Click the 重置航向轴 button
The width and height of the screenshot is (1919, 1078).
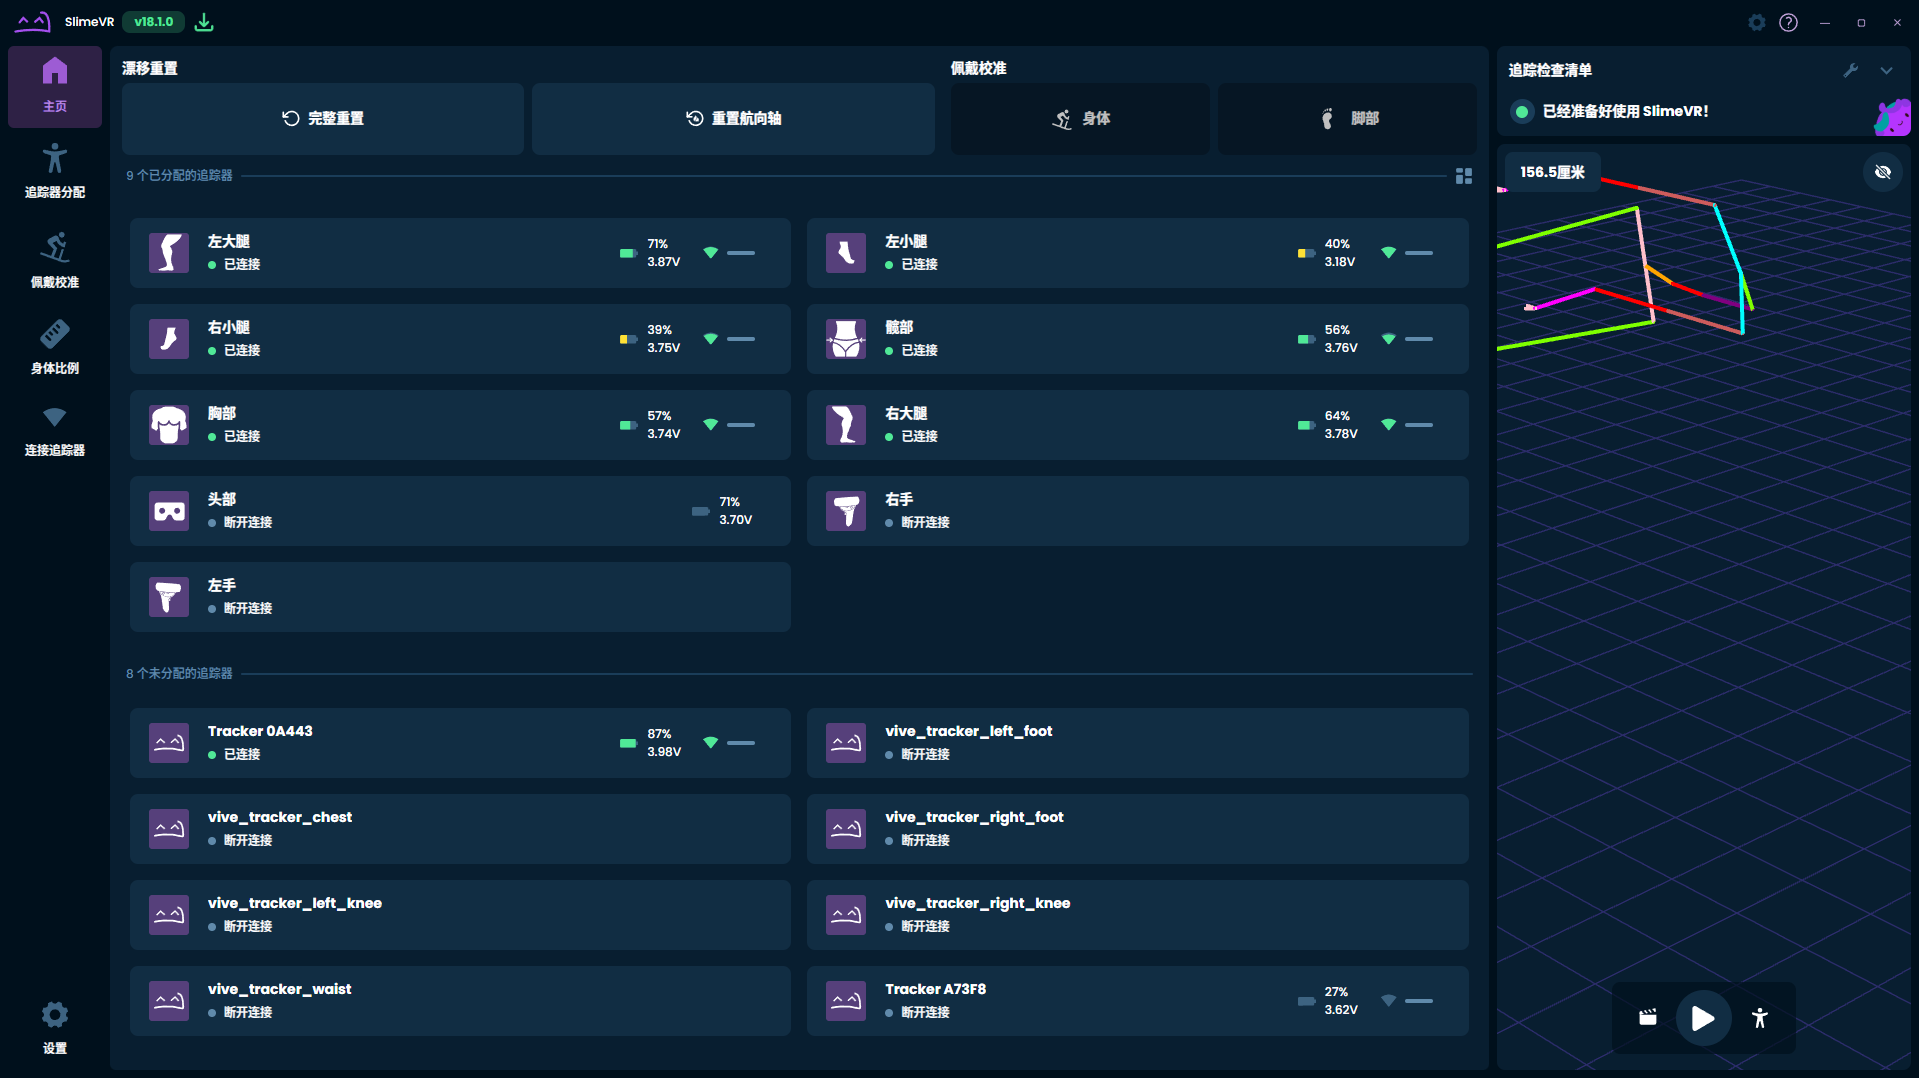pos(733,118)
